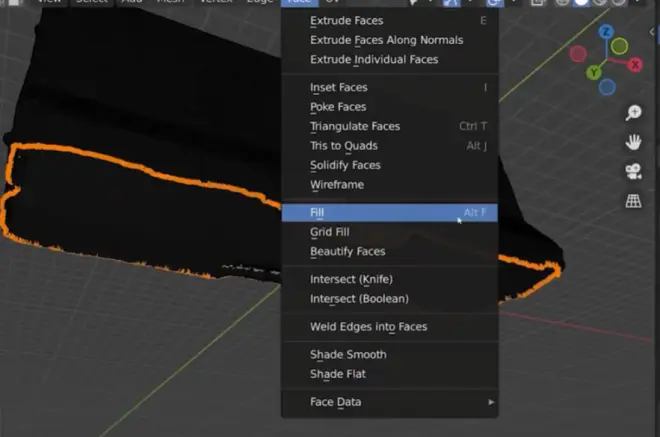Select Extrude Faces Along Normals

(x=390, y=40)
